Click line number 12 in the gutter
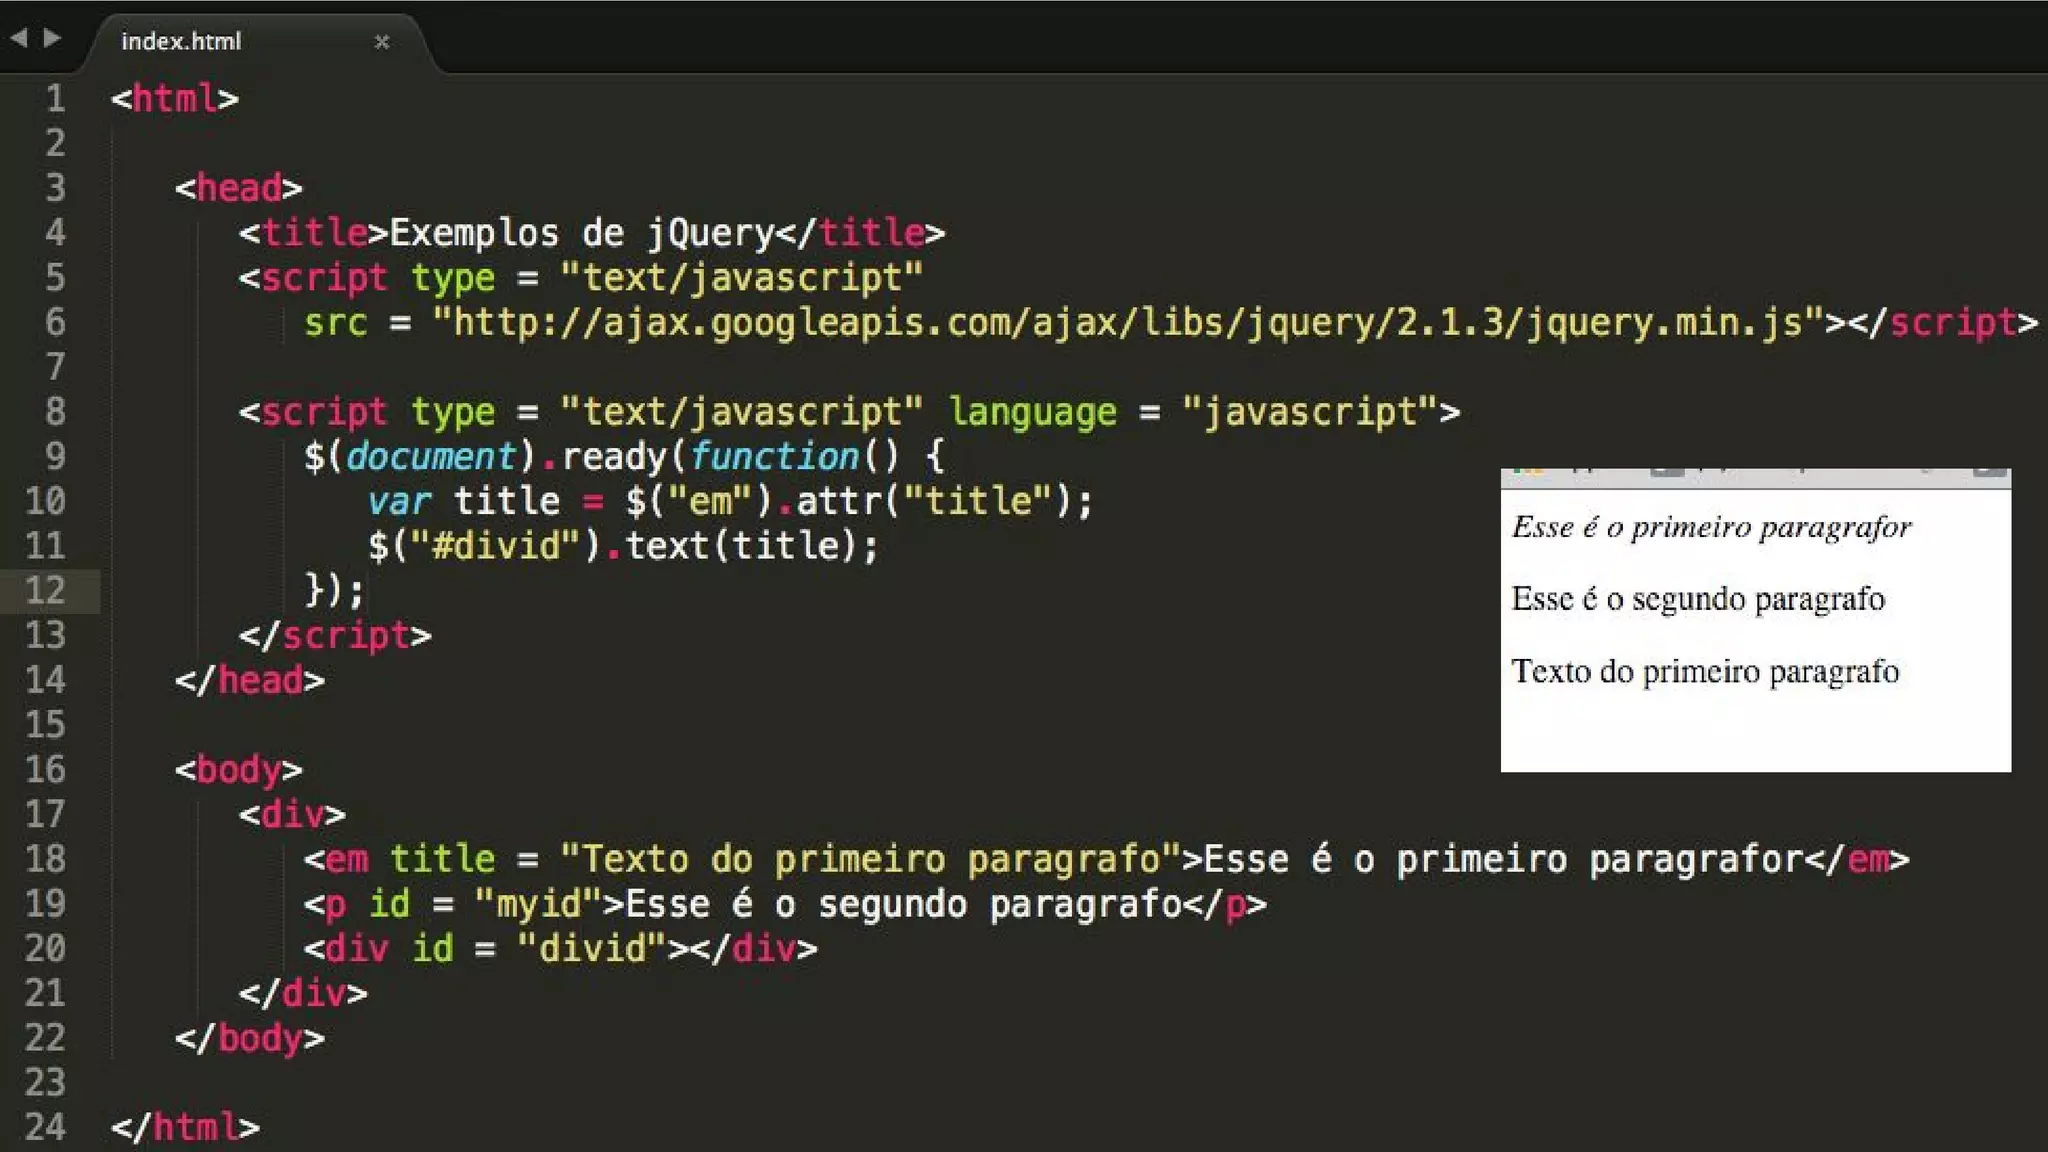The width and height of the screenshot is (2048, 1152). tap(45, 590)
